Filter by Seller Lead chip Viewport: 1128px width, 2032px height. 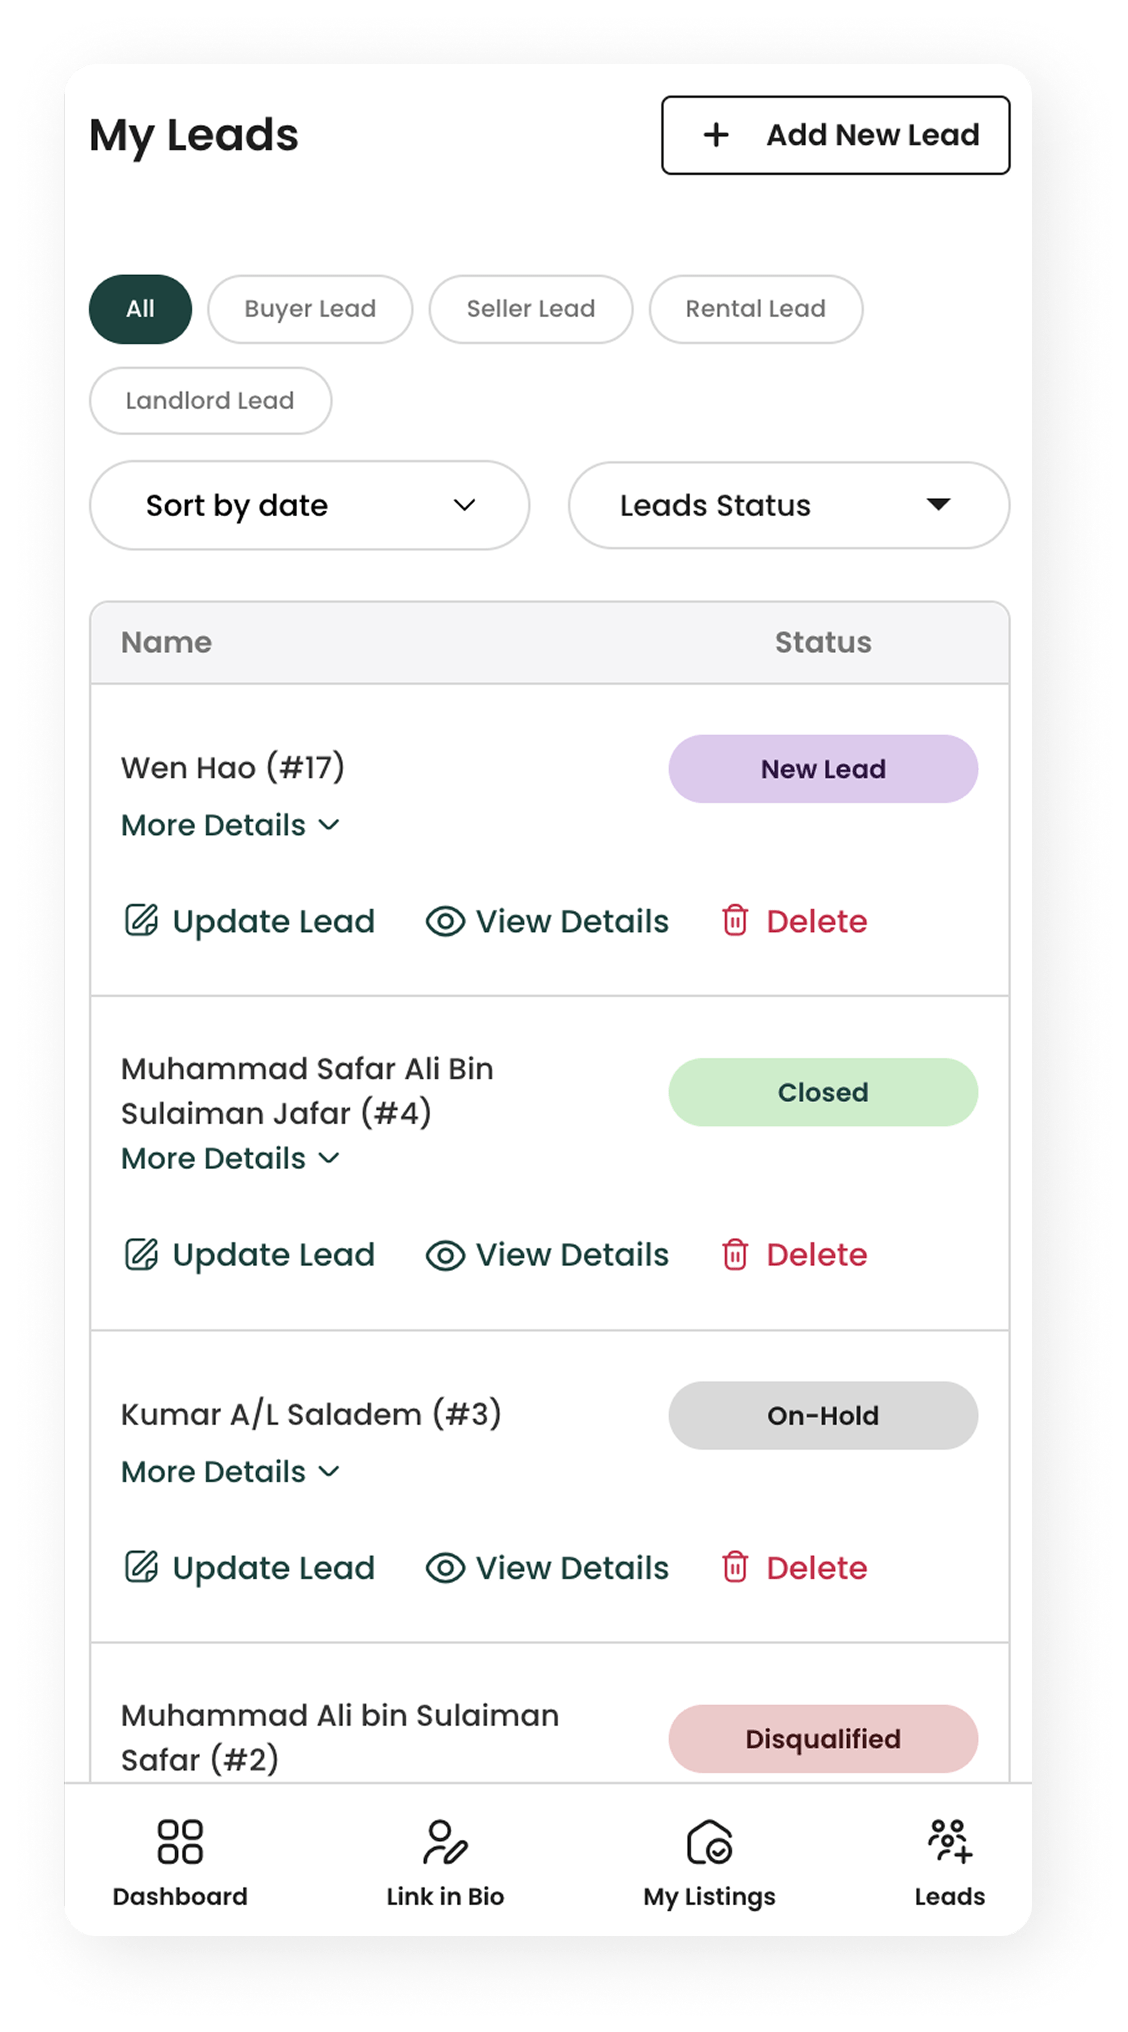pos(531,309)
